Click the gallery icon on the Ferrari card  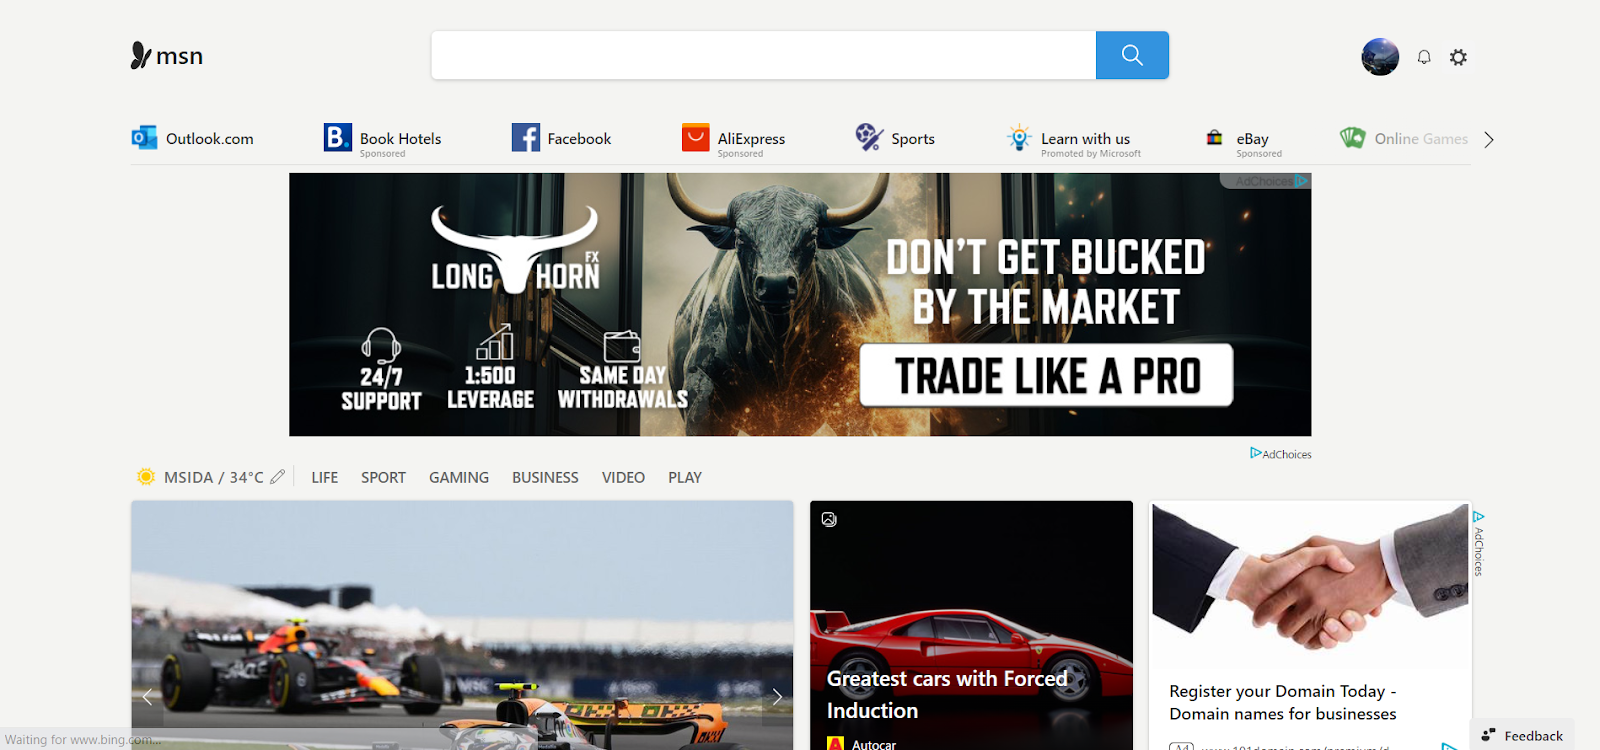point(829,519)
